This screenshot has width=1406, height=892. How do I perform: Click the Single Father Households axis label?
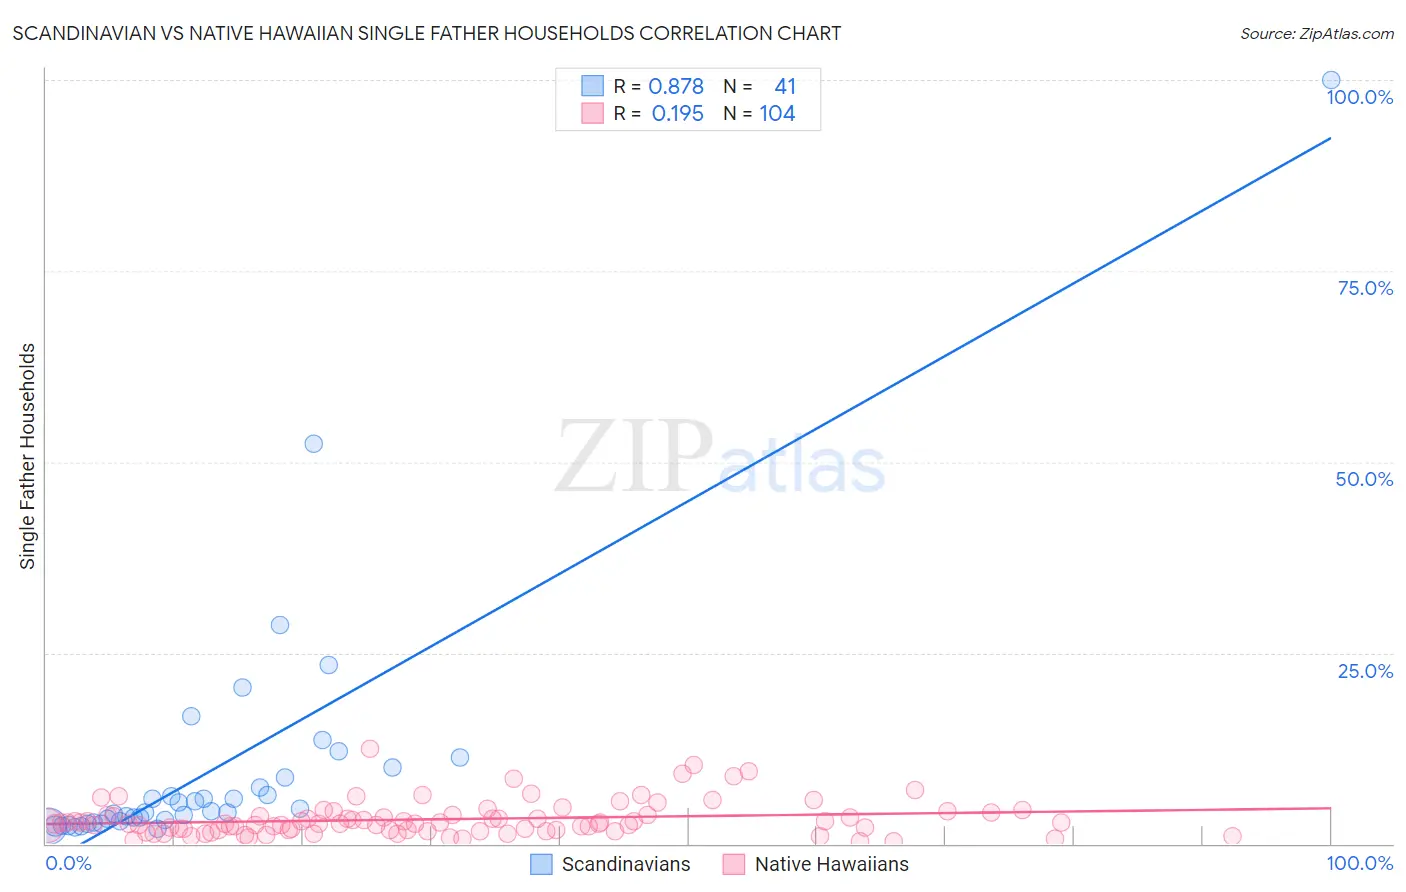click(x=28, y=456)
